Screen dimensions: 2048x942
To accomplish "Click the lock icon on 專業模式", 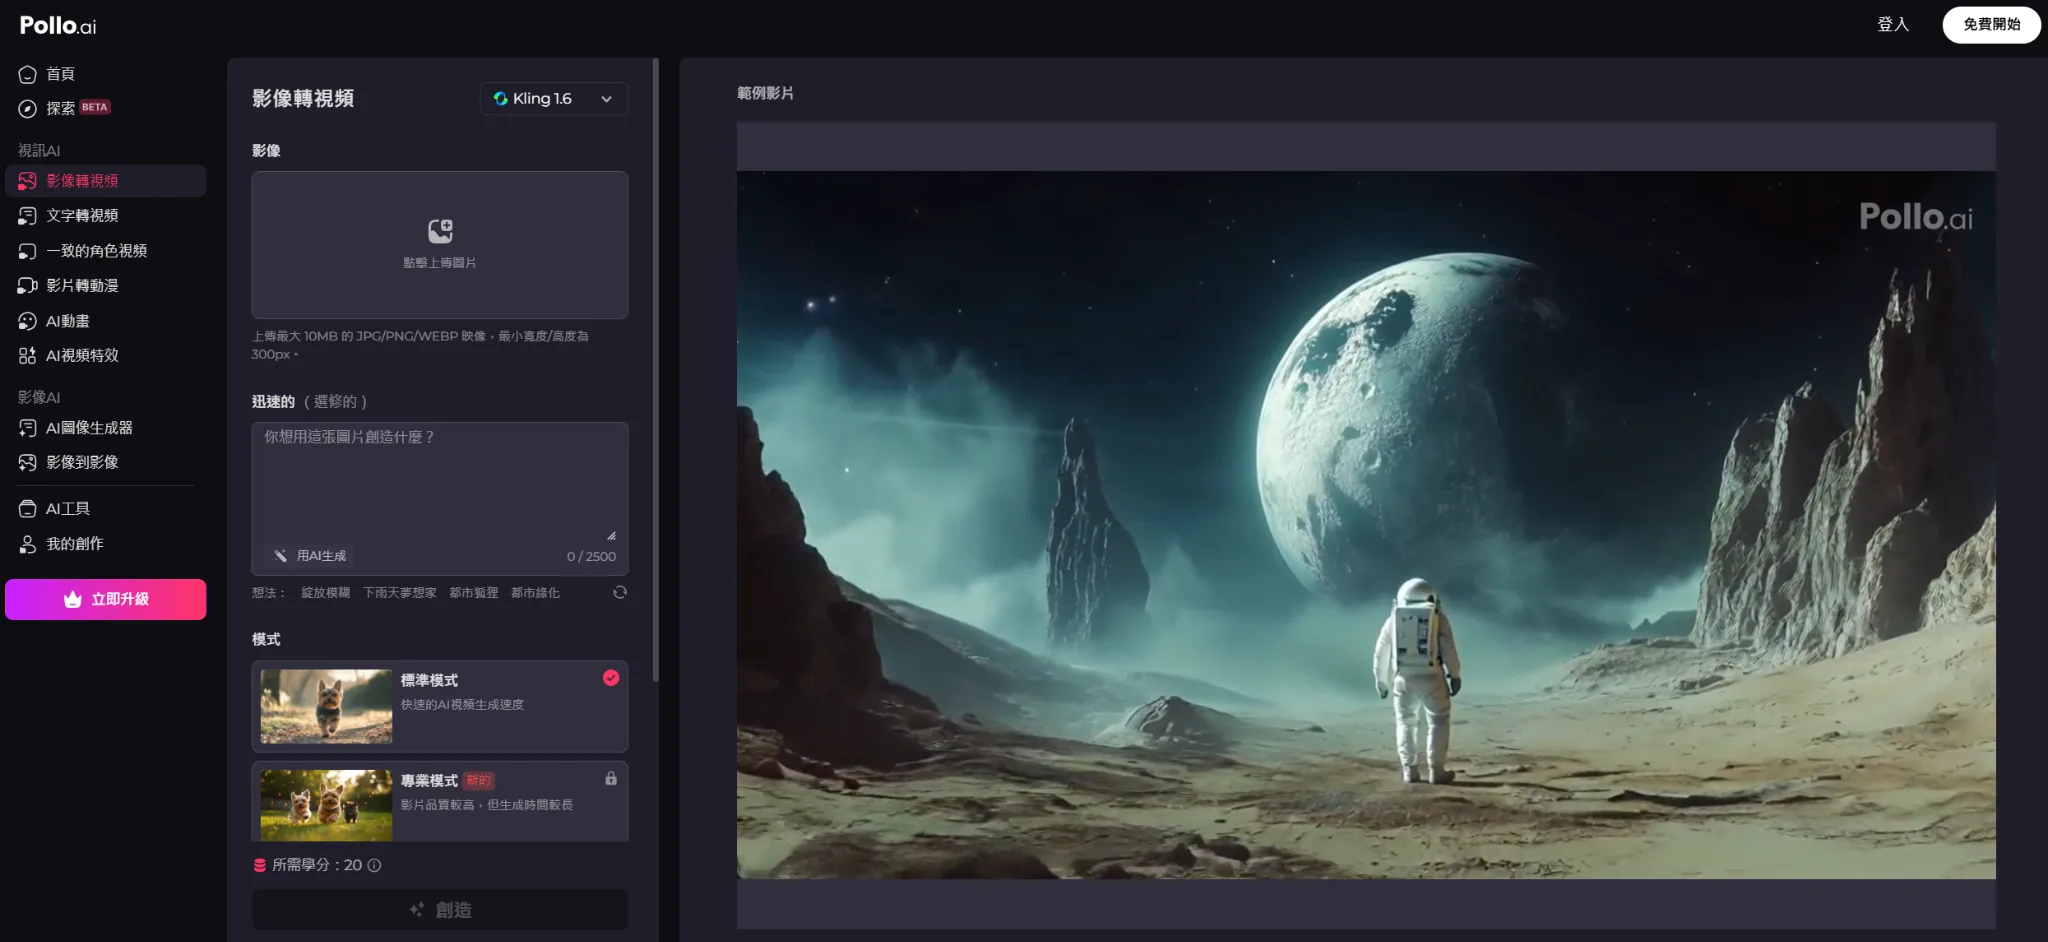I will click(x=611, y=778).
